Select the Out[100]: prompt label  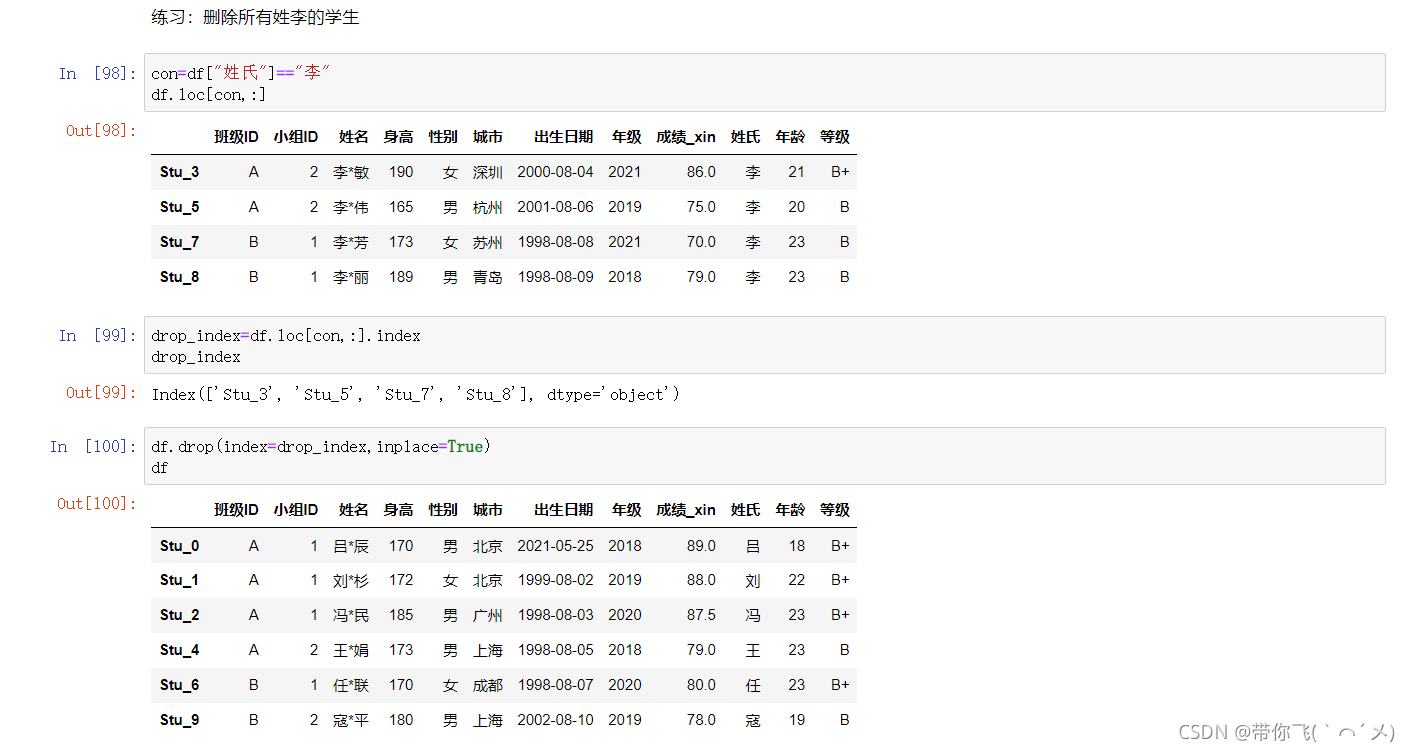[x=97, y=503]
